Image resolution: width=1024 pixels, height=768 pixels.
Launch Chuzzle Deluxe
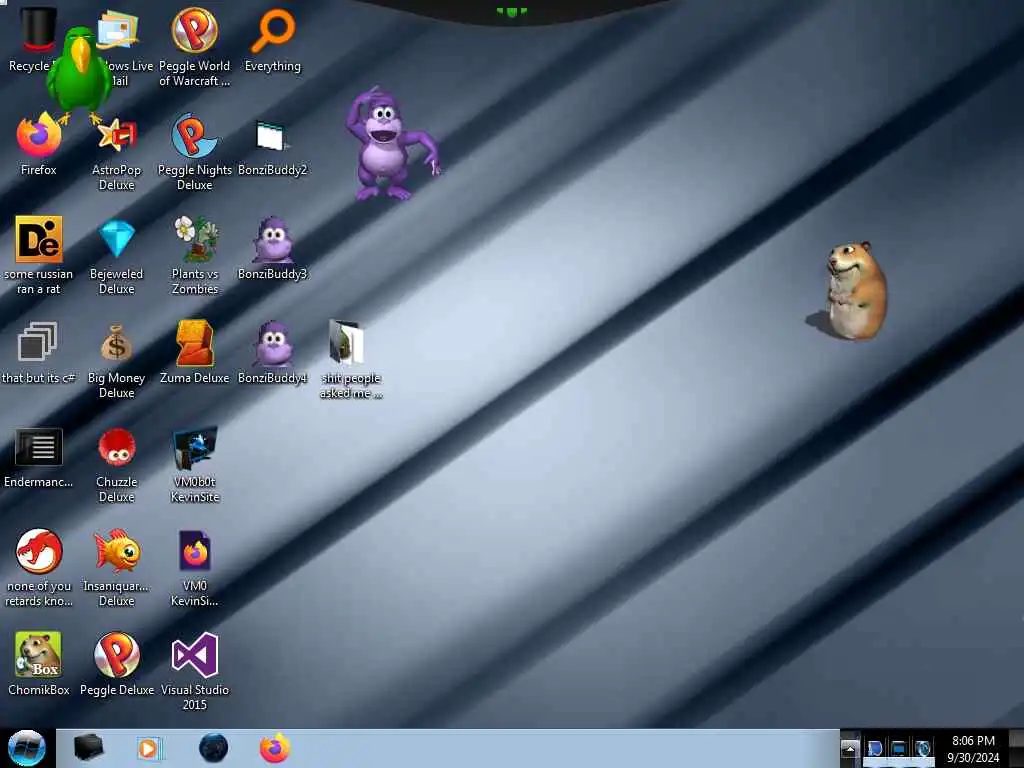click(x=117, y=447)
